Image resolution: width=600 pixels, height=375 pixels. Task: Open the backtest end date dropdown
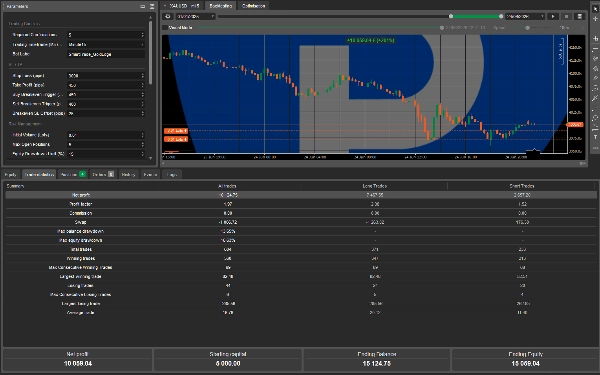pos(525,16)
